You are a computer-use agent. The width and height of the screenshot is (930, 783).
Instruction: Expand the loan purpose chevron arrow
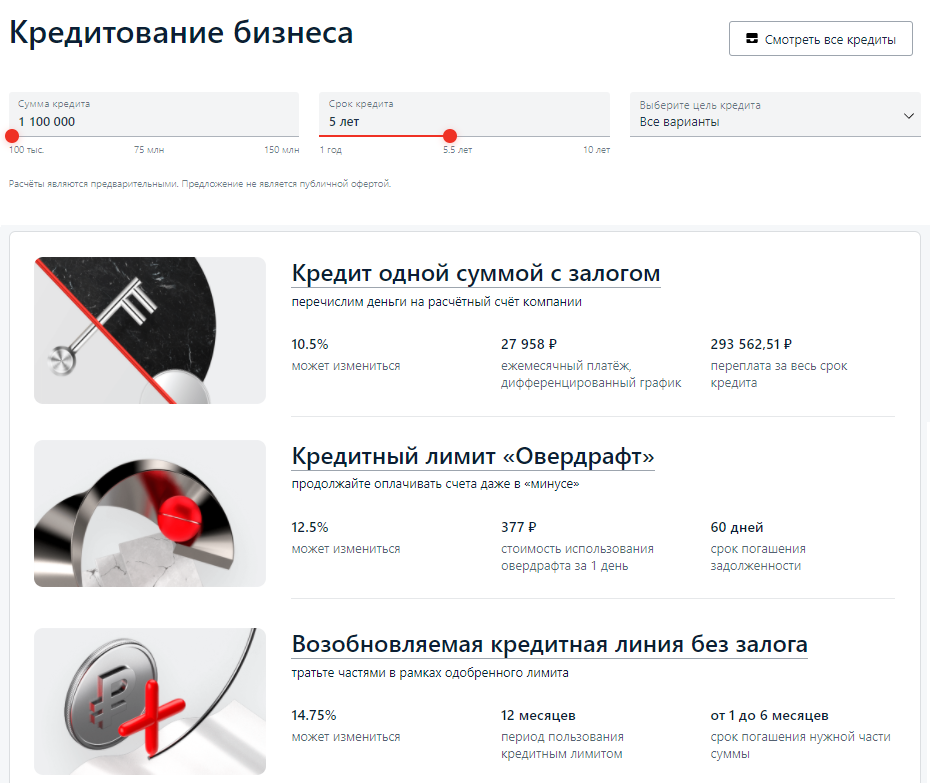[908, 116]
